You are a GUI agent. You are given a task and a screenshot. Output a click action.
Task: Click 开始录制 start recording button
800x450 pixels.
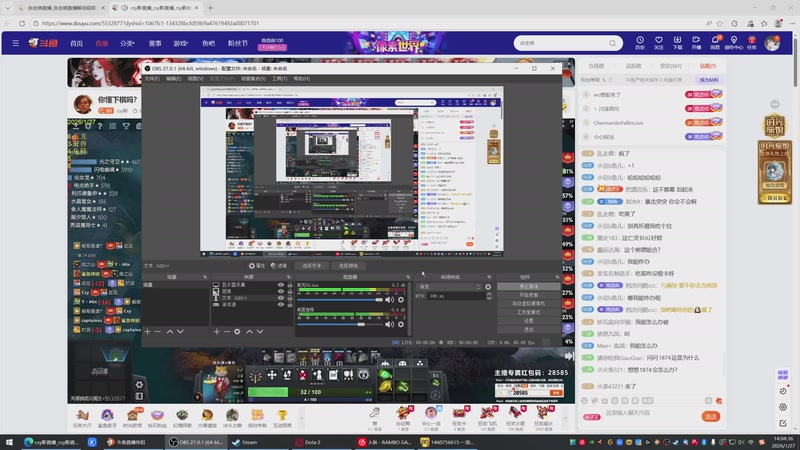529,295
